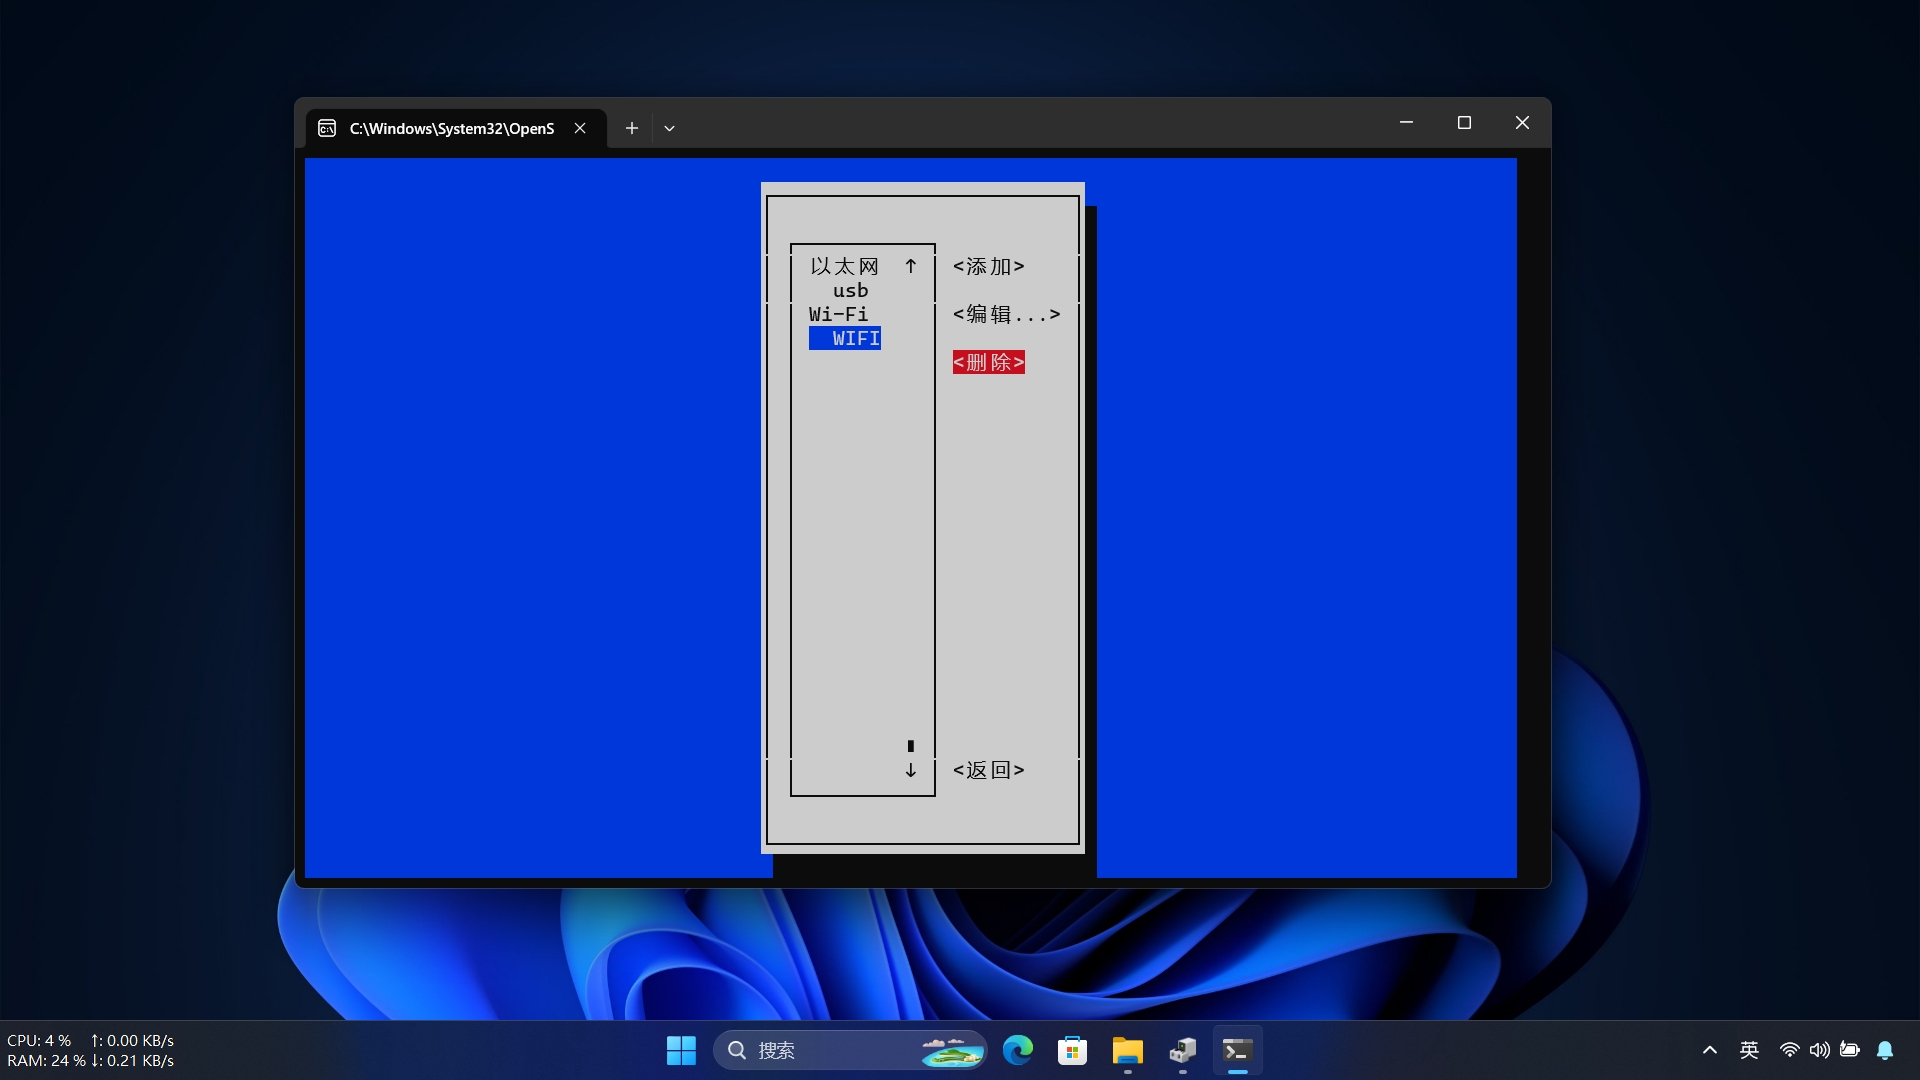
Task: Open File Explorer from taskbar
Action: [1127, 1050]
